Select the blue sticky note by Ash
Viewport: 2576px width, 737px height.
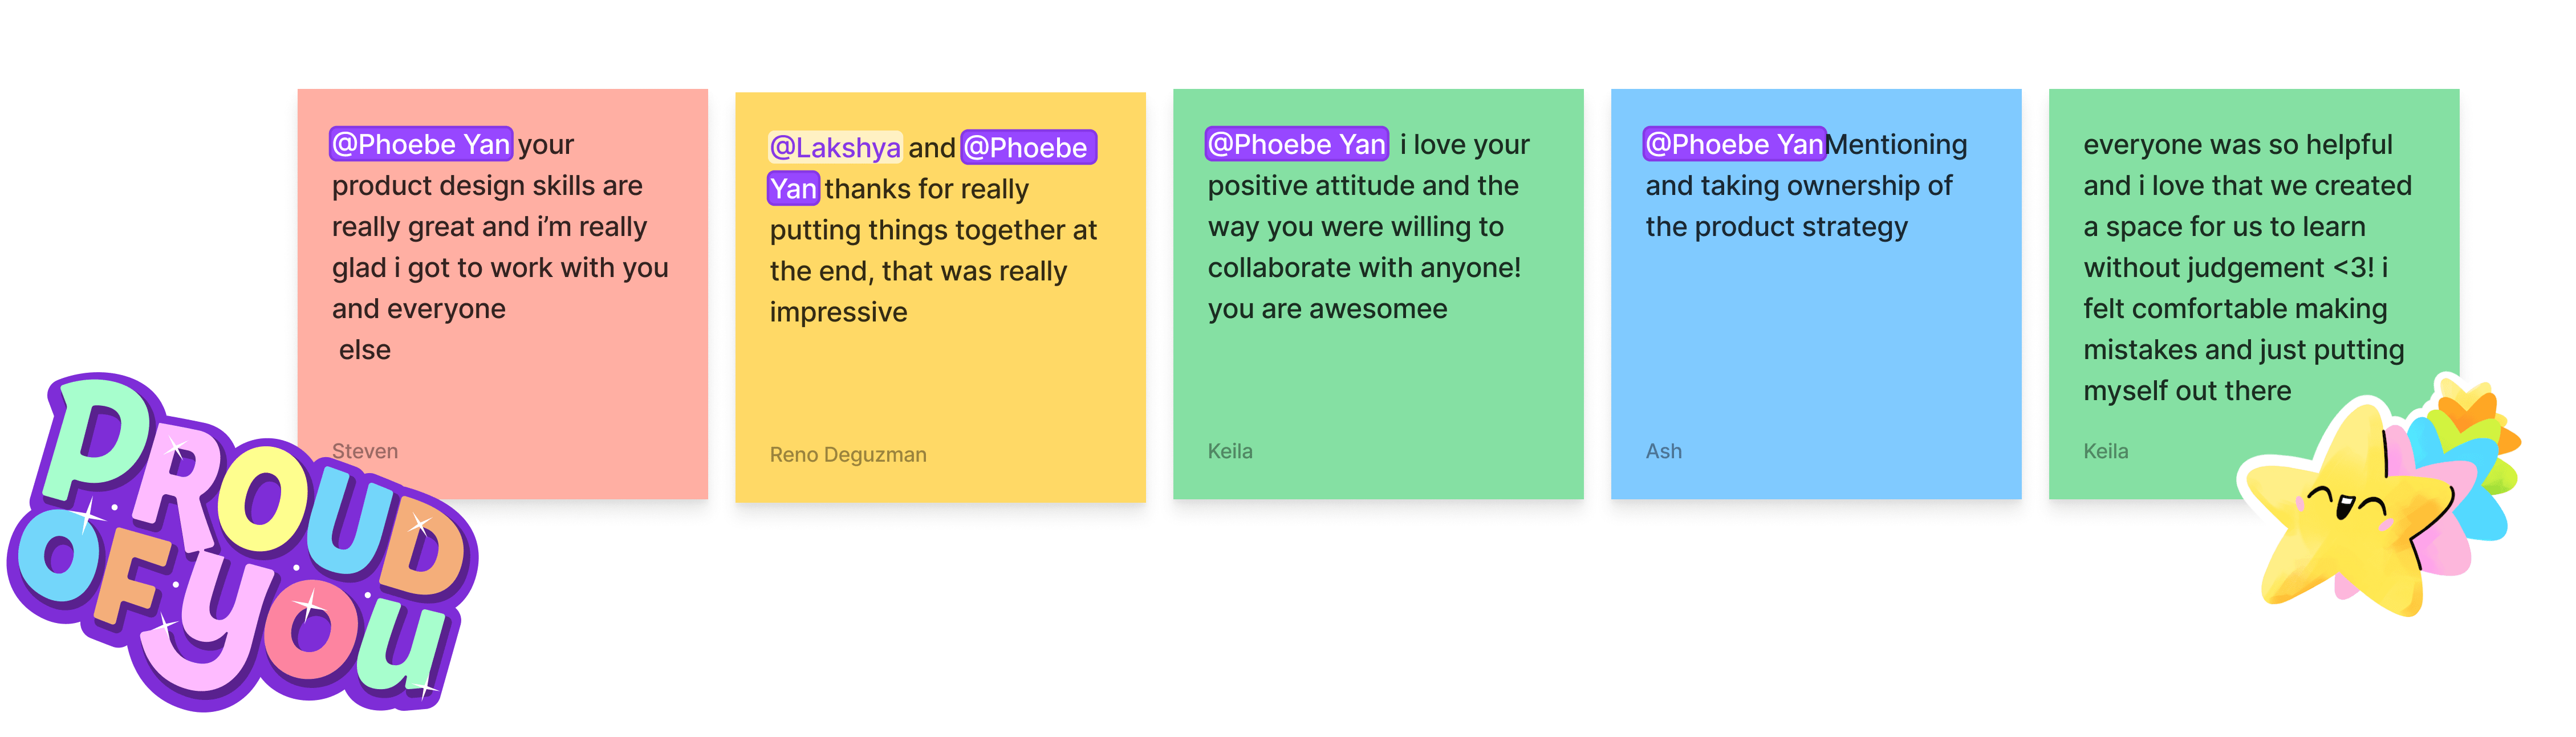pyautogui.click(x=1816, y=294)
